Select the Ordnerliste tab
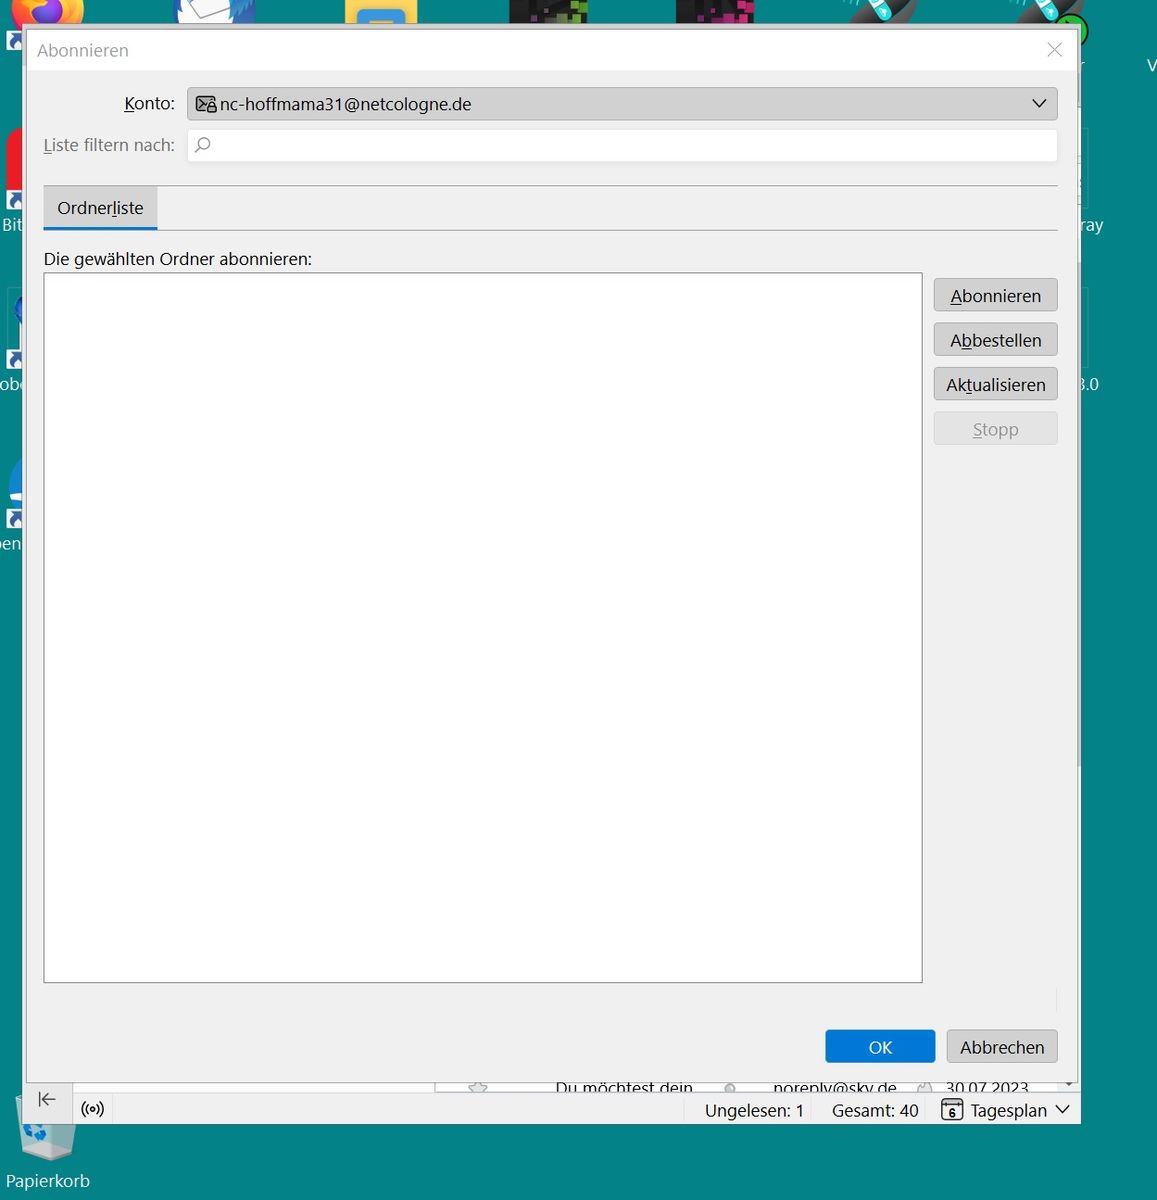 pyautogui.click(x=100, y=208)
